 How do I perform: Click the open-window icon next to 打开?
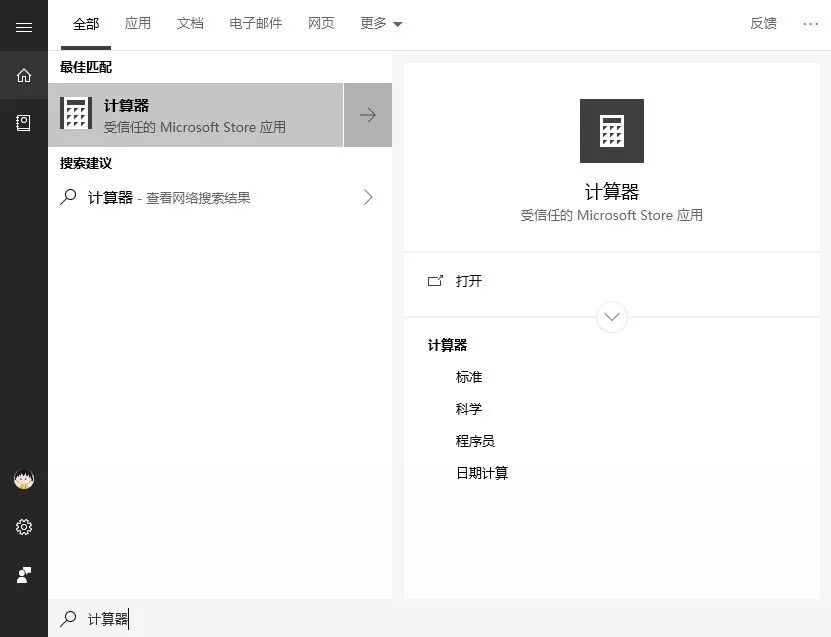[x=435, y=281]
